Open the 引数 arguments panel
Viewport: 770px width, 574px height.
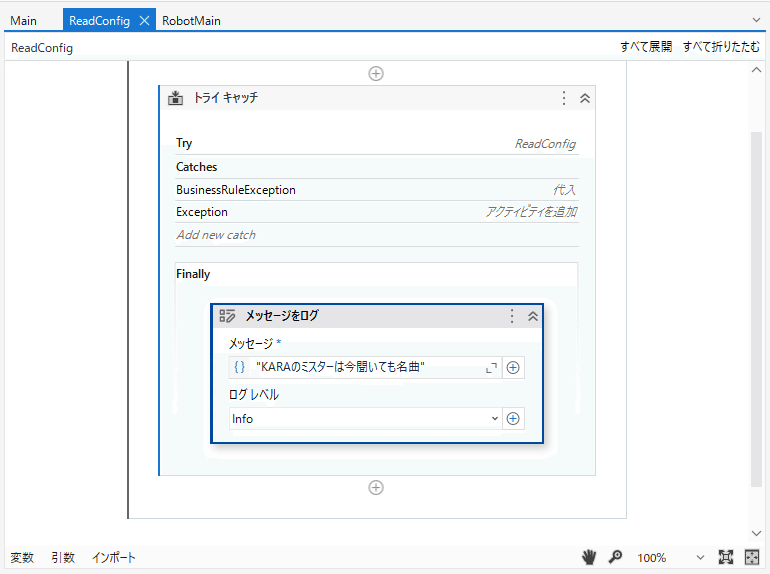(63, 557)
